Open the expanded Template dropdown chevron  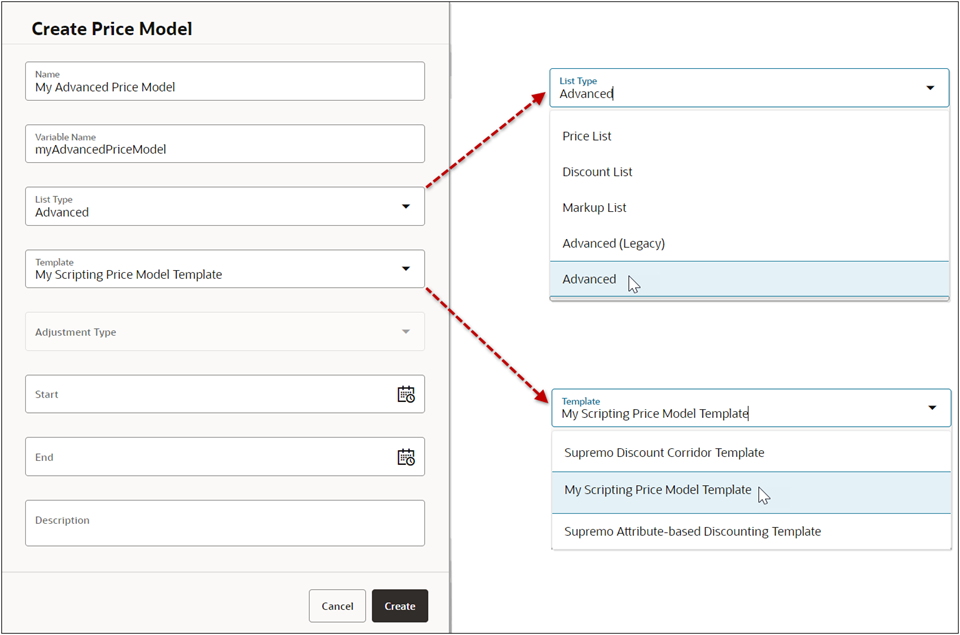[x=930, y=408]
